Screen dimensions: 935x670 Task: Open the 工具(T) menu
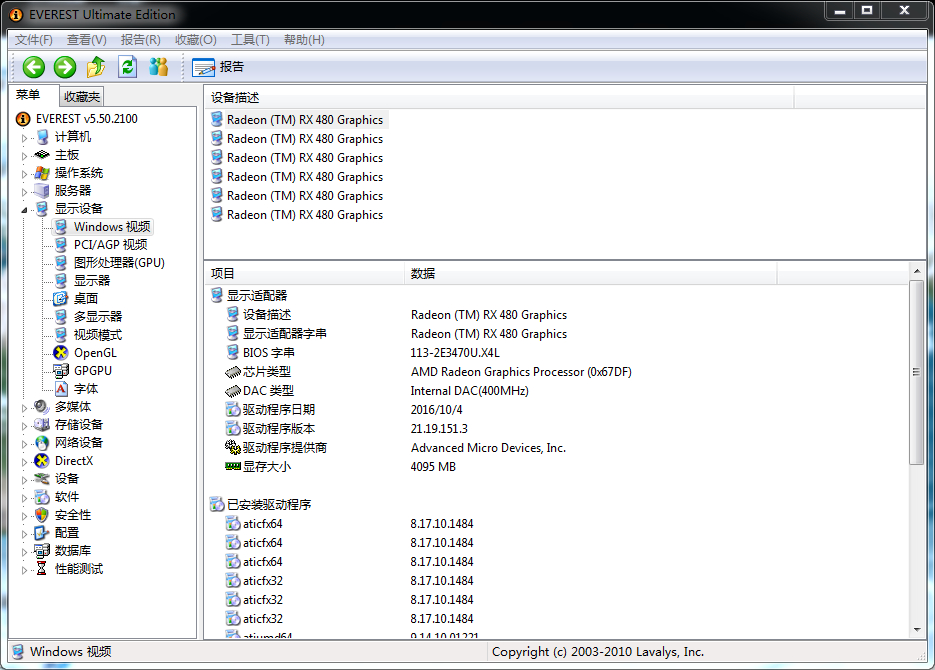pyautogui.click(x=250, y=40)
